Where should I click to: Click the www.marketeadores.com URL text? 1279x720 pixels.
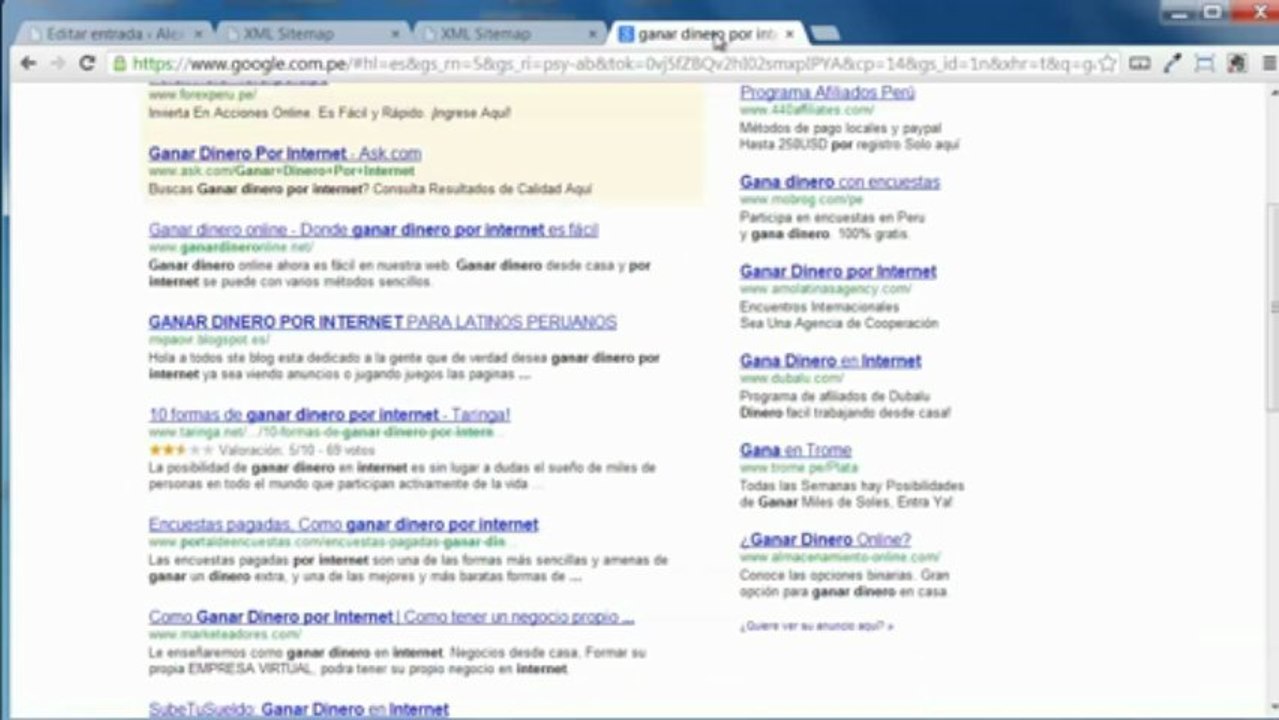224,634
